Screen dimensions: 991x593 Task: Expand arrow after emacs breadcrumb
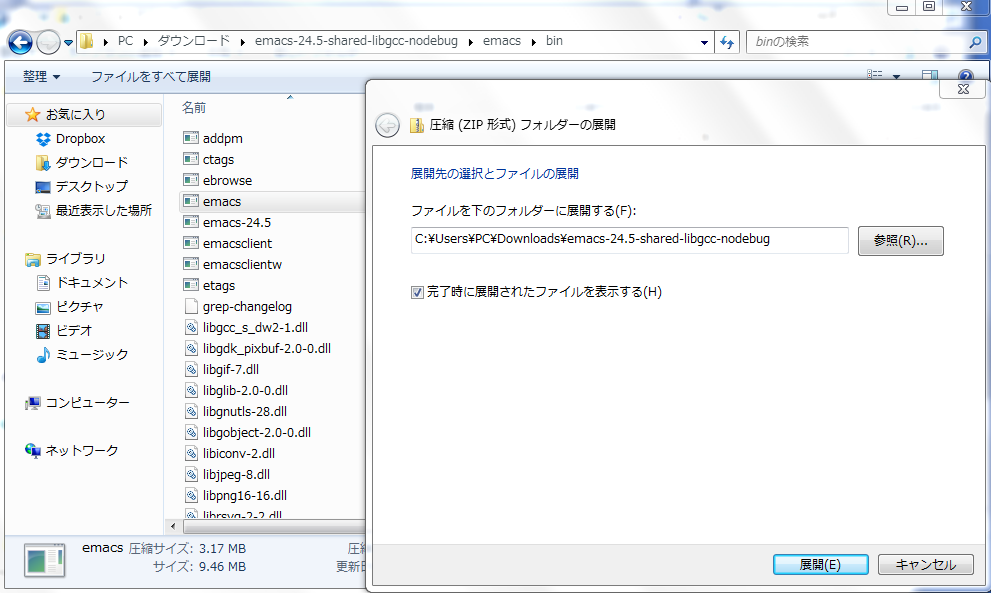533,42
